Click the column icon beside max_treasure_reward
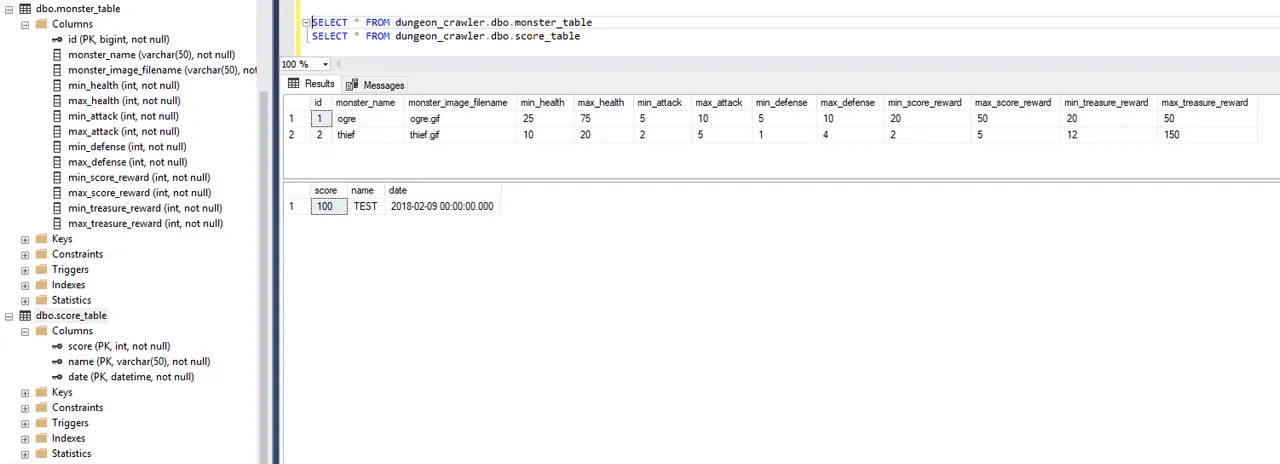The height and width of the screenshot is (464, 1280). click(x=57, y=223)
